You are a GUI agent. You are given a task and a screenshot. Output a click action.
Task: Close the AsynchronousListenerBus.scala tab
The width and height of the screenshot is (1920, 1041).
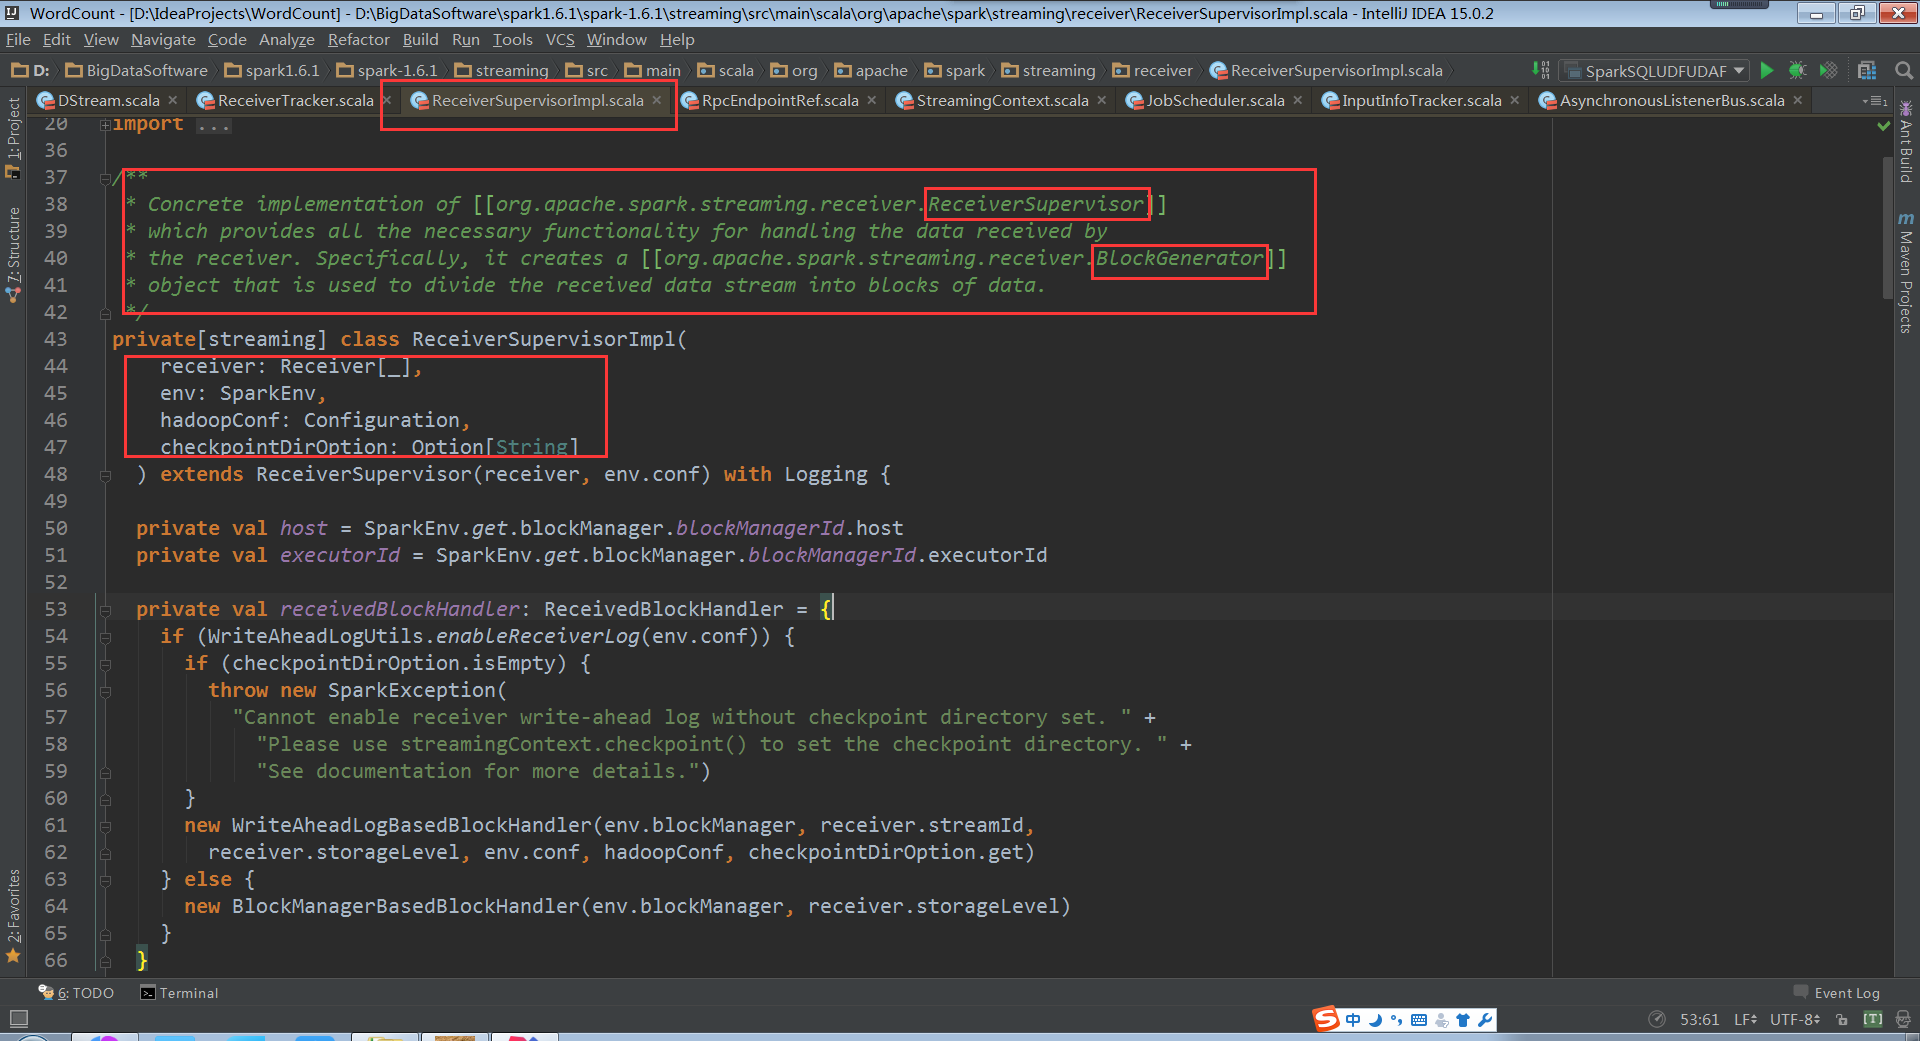(x=1798, y=101)
